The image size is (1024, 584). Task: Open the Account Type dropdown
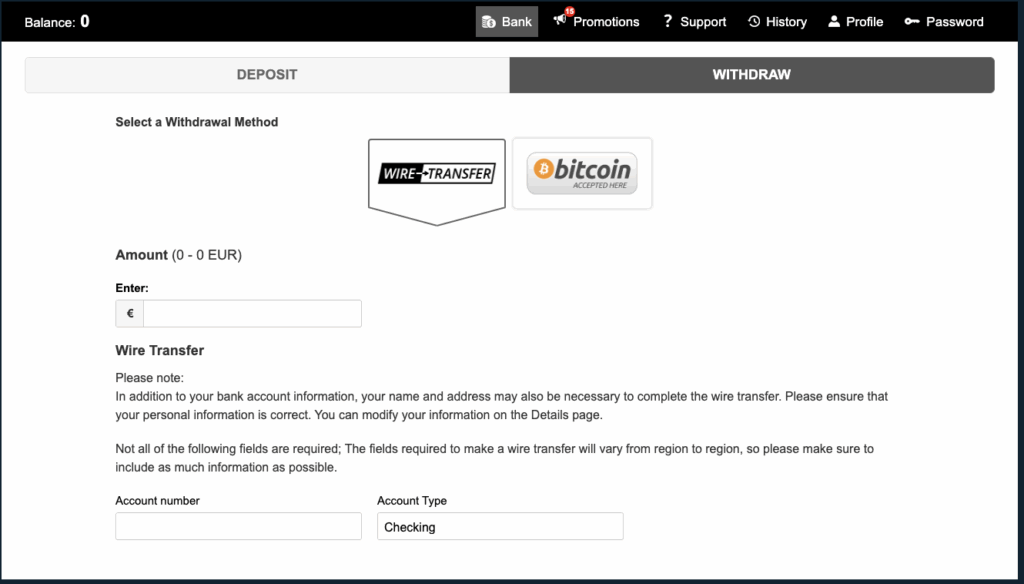coord(500,527)
